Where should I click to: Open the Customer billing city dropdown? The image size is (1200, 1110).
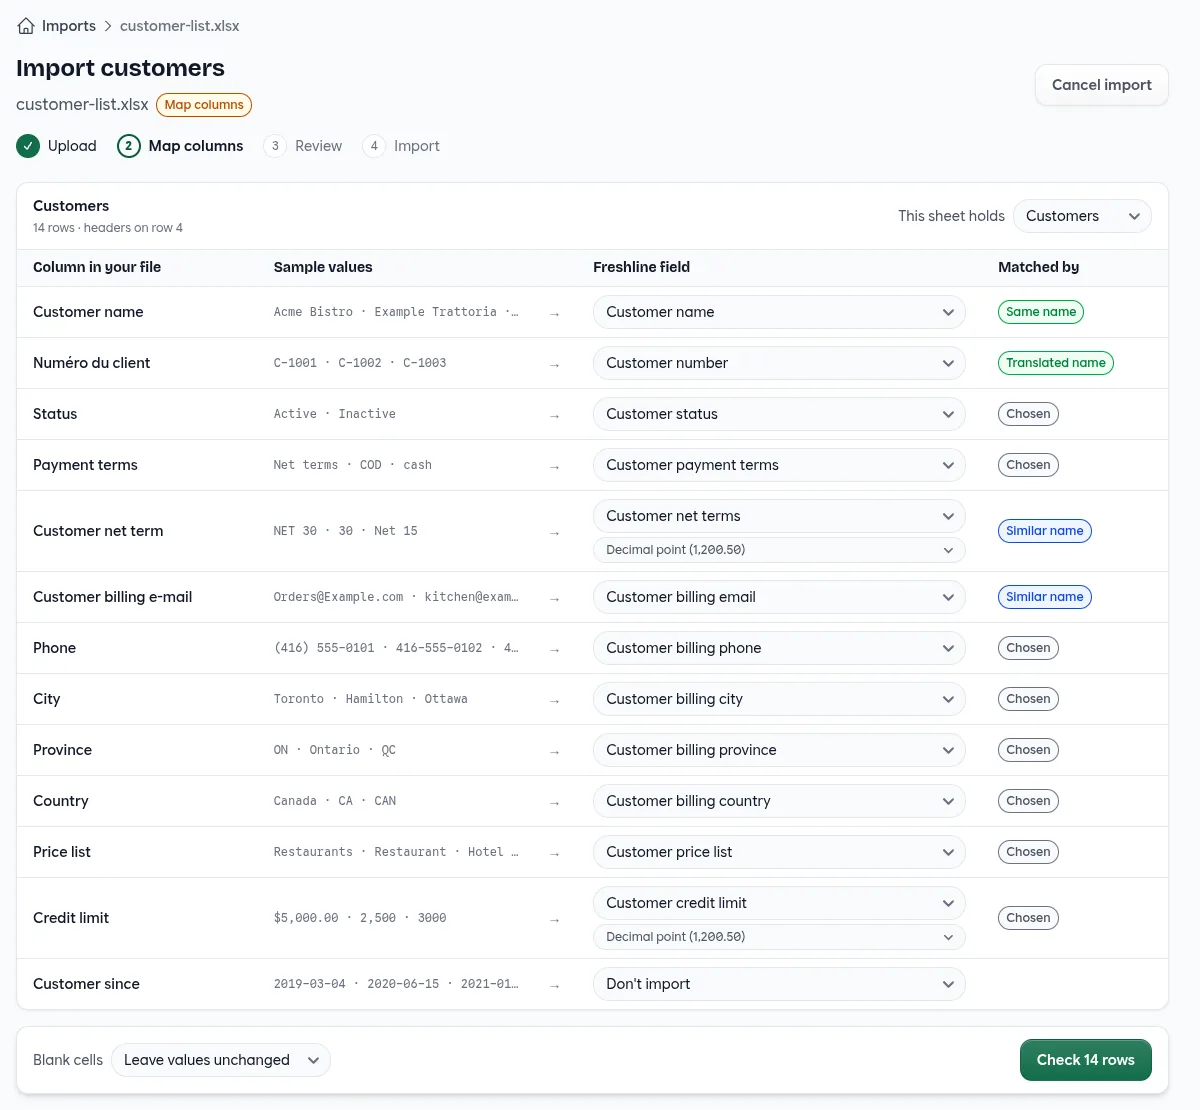tap(779, 699)
